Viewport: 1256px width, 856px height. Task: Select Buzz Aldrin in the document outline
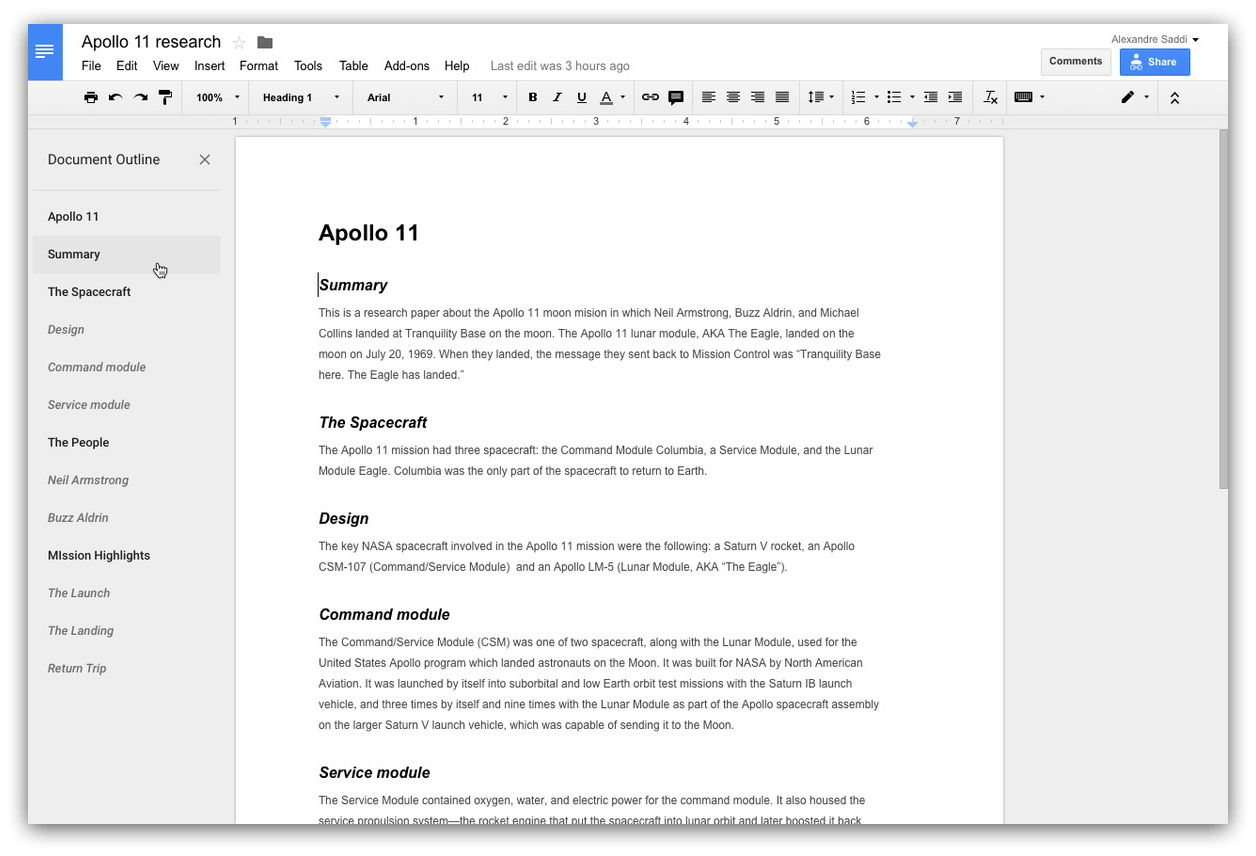pyautogui.click(x=78, y=518)
